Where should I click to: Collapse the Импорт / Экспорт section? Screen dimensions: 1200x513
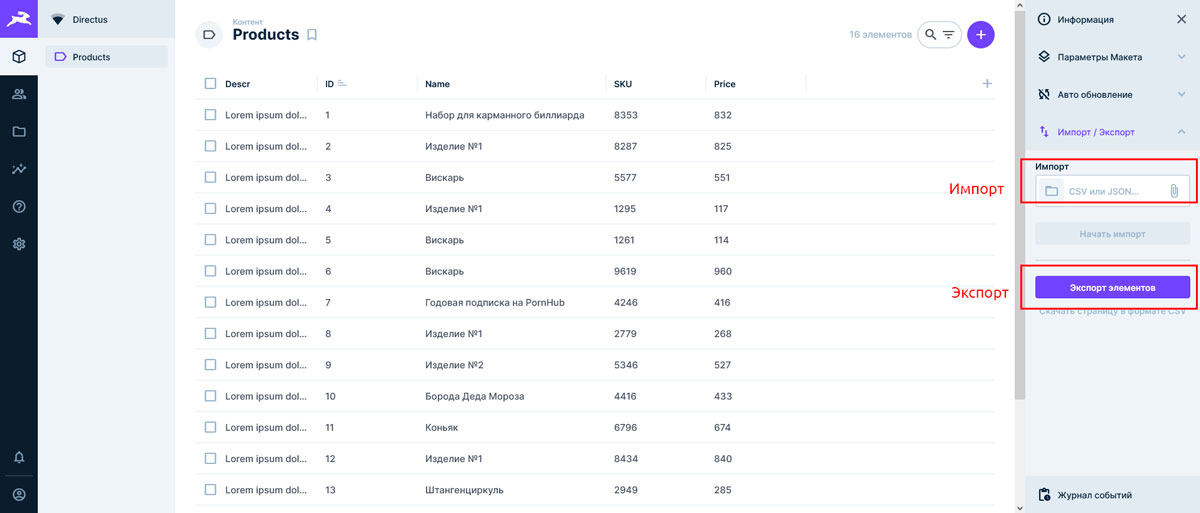(x=1182, y=132)
